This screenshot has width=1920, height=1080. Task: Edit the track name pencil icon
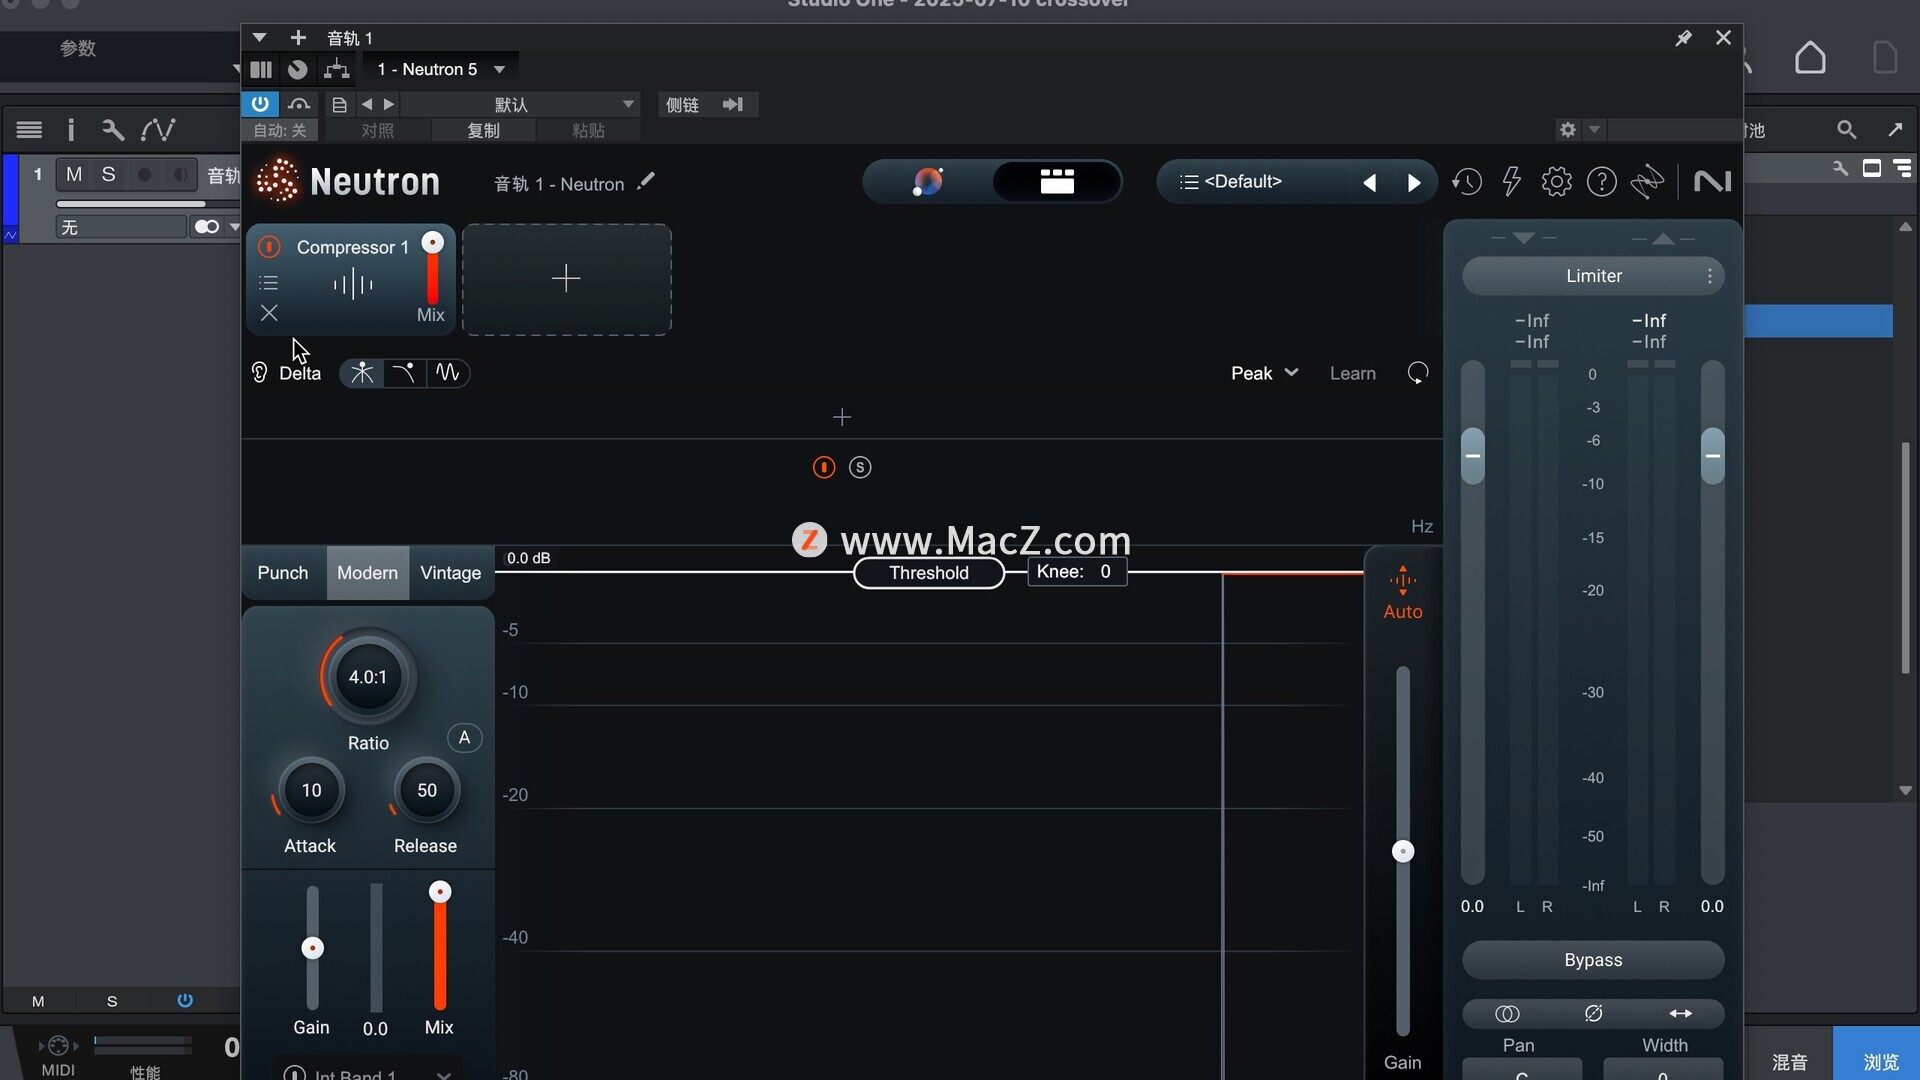pos(646,181)
